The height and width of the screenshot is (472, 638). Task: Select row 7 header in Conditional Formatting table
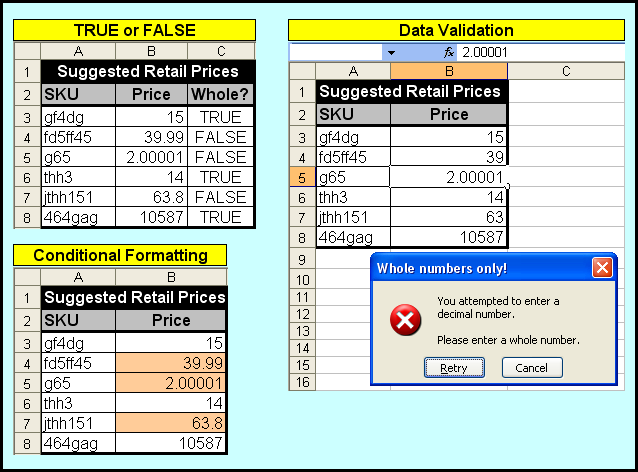(x=27, y=423)
